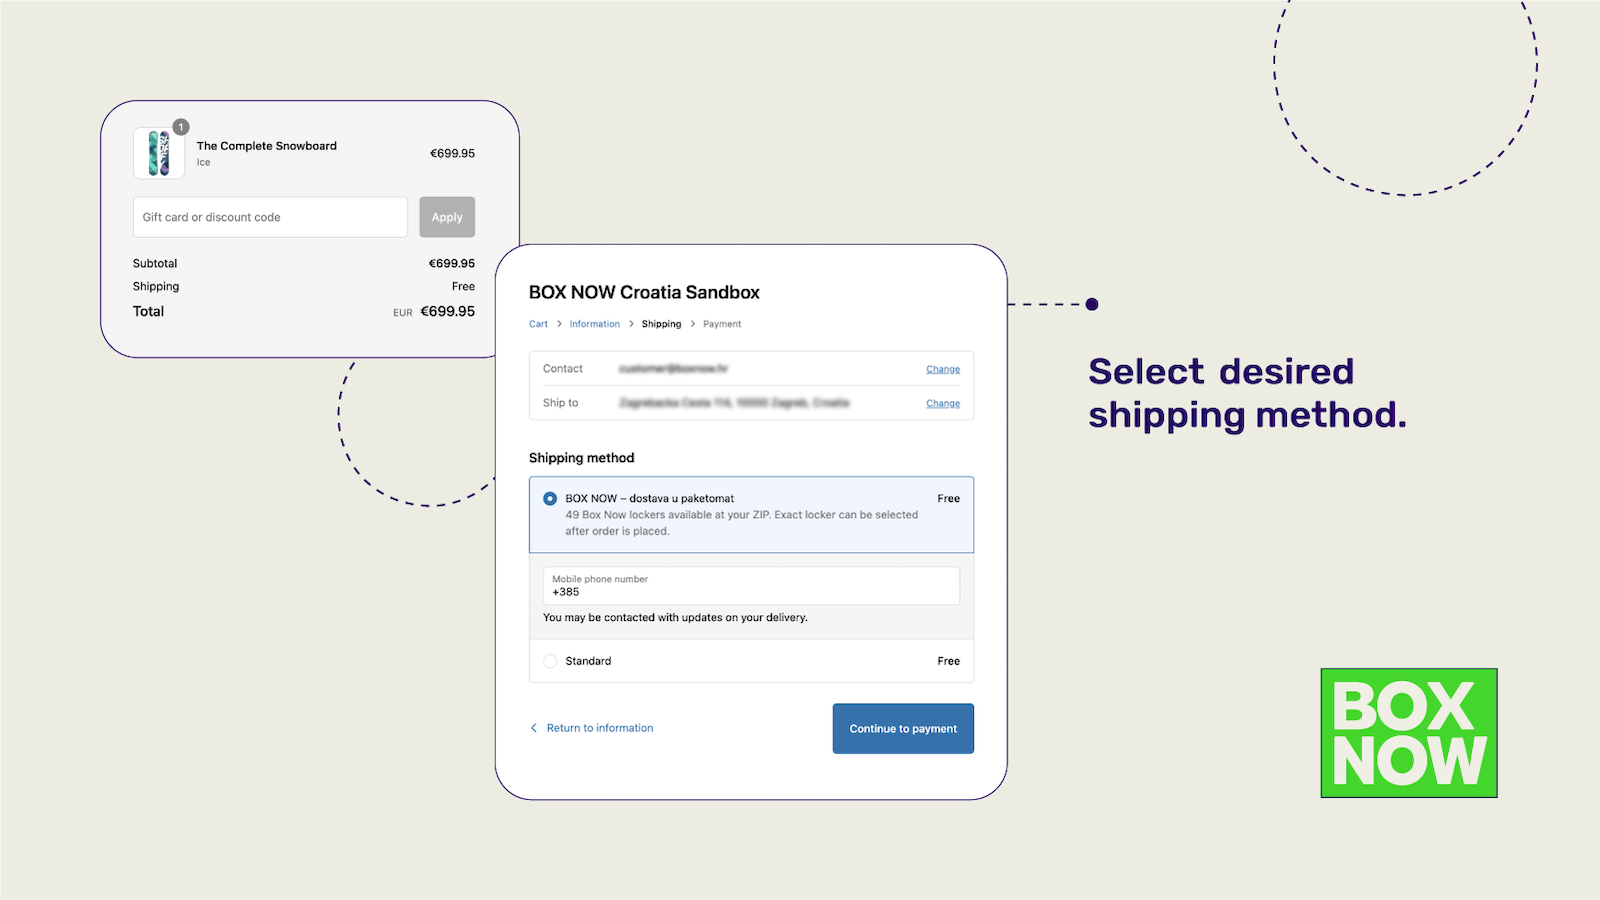Click the Apply button for discount codes

tap(447, 216)
